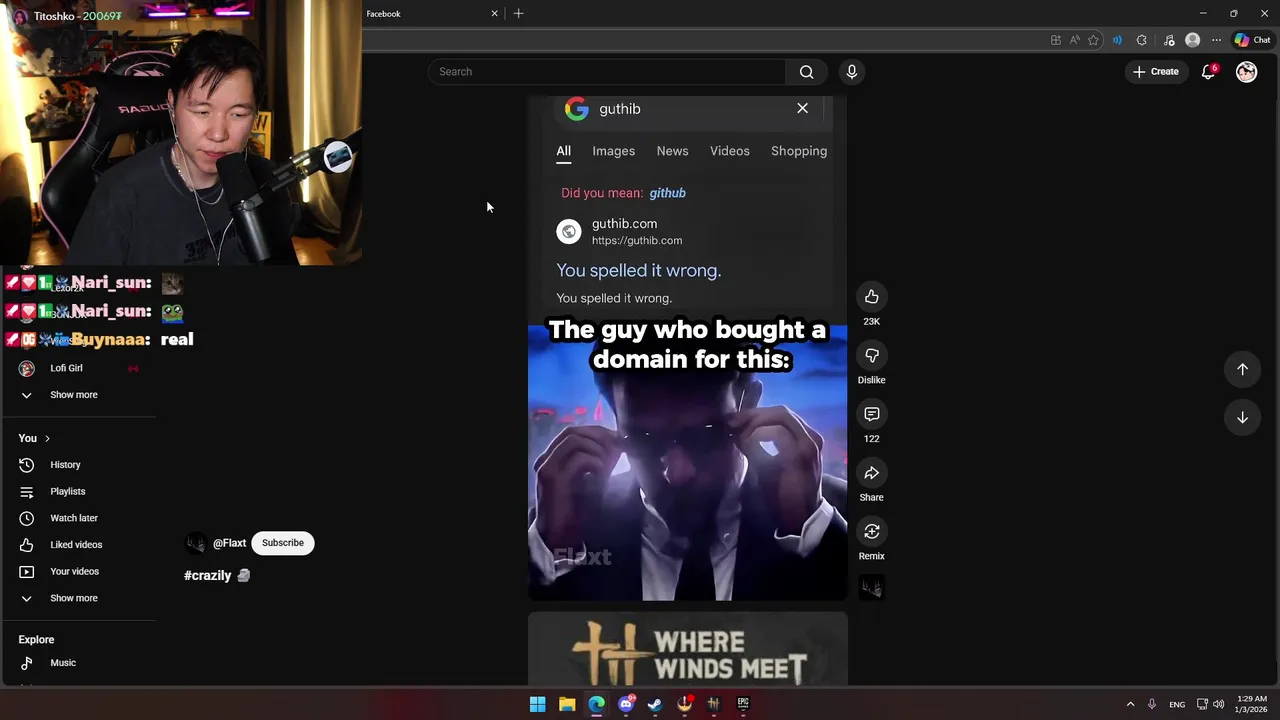
Task: Open Microsoft Edge from the taskbar
Action: (x=596, y=704)
